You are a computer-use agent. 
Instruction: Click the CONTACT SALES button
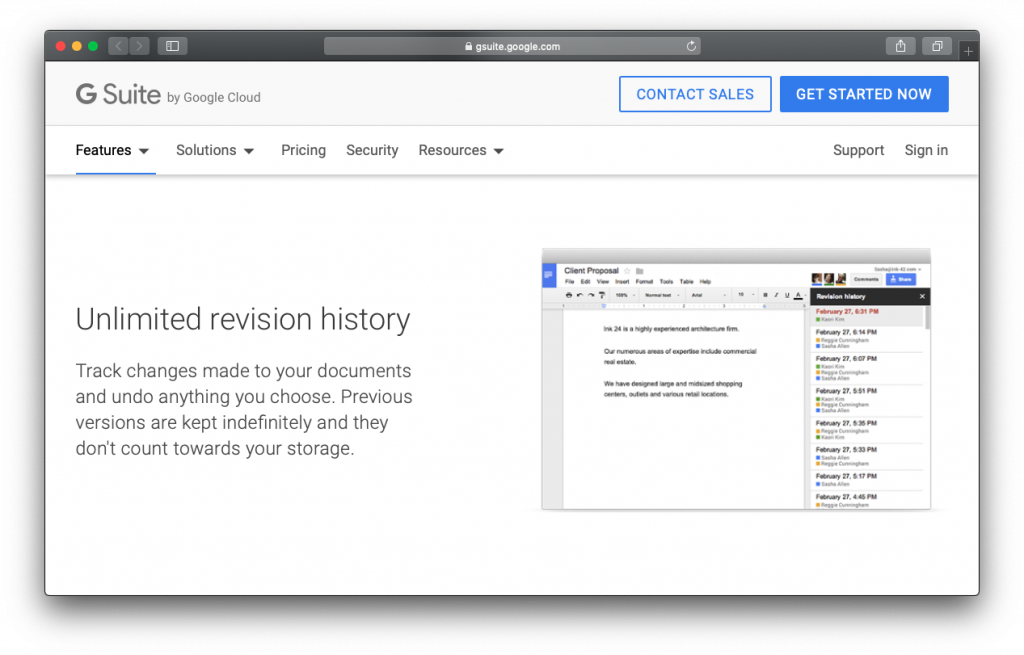click(x=695, y=94)
